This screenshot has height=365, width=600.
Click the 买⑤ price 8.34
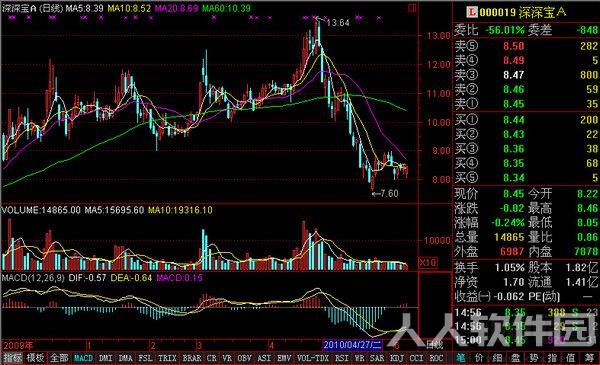click(x=514, y=178)
